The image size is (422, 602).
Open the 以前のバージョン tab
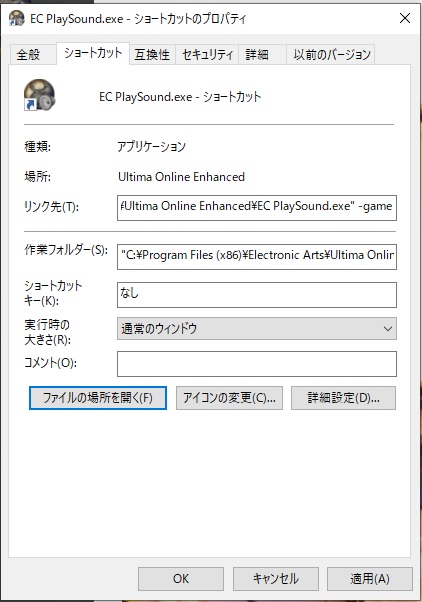(332, 55)
